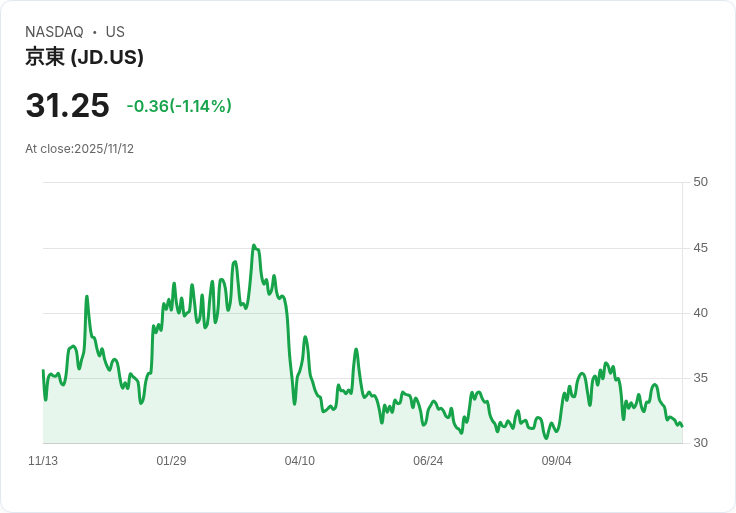736x513 pixels.
Task: Click the 31.25 current price
Action: pyautogui.click(x=67, y=106)
